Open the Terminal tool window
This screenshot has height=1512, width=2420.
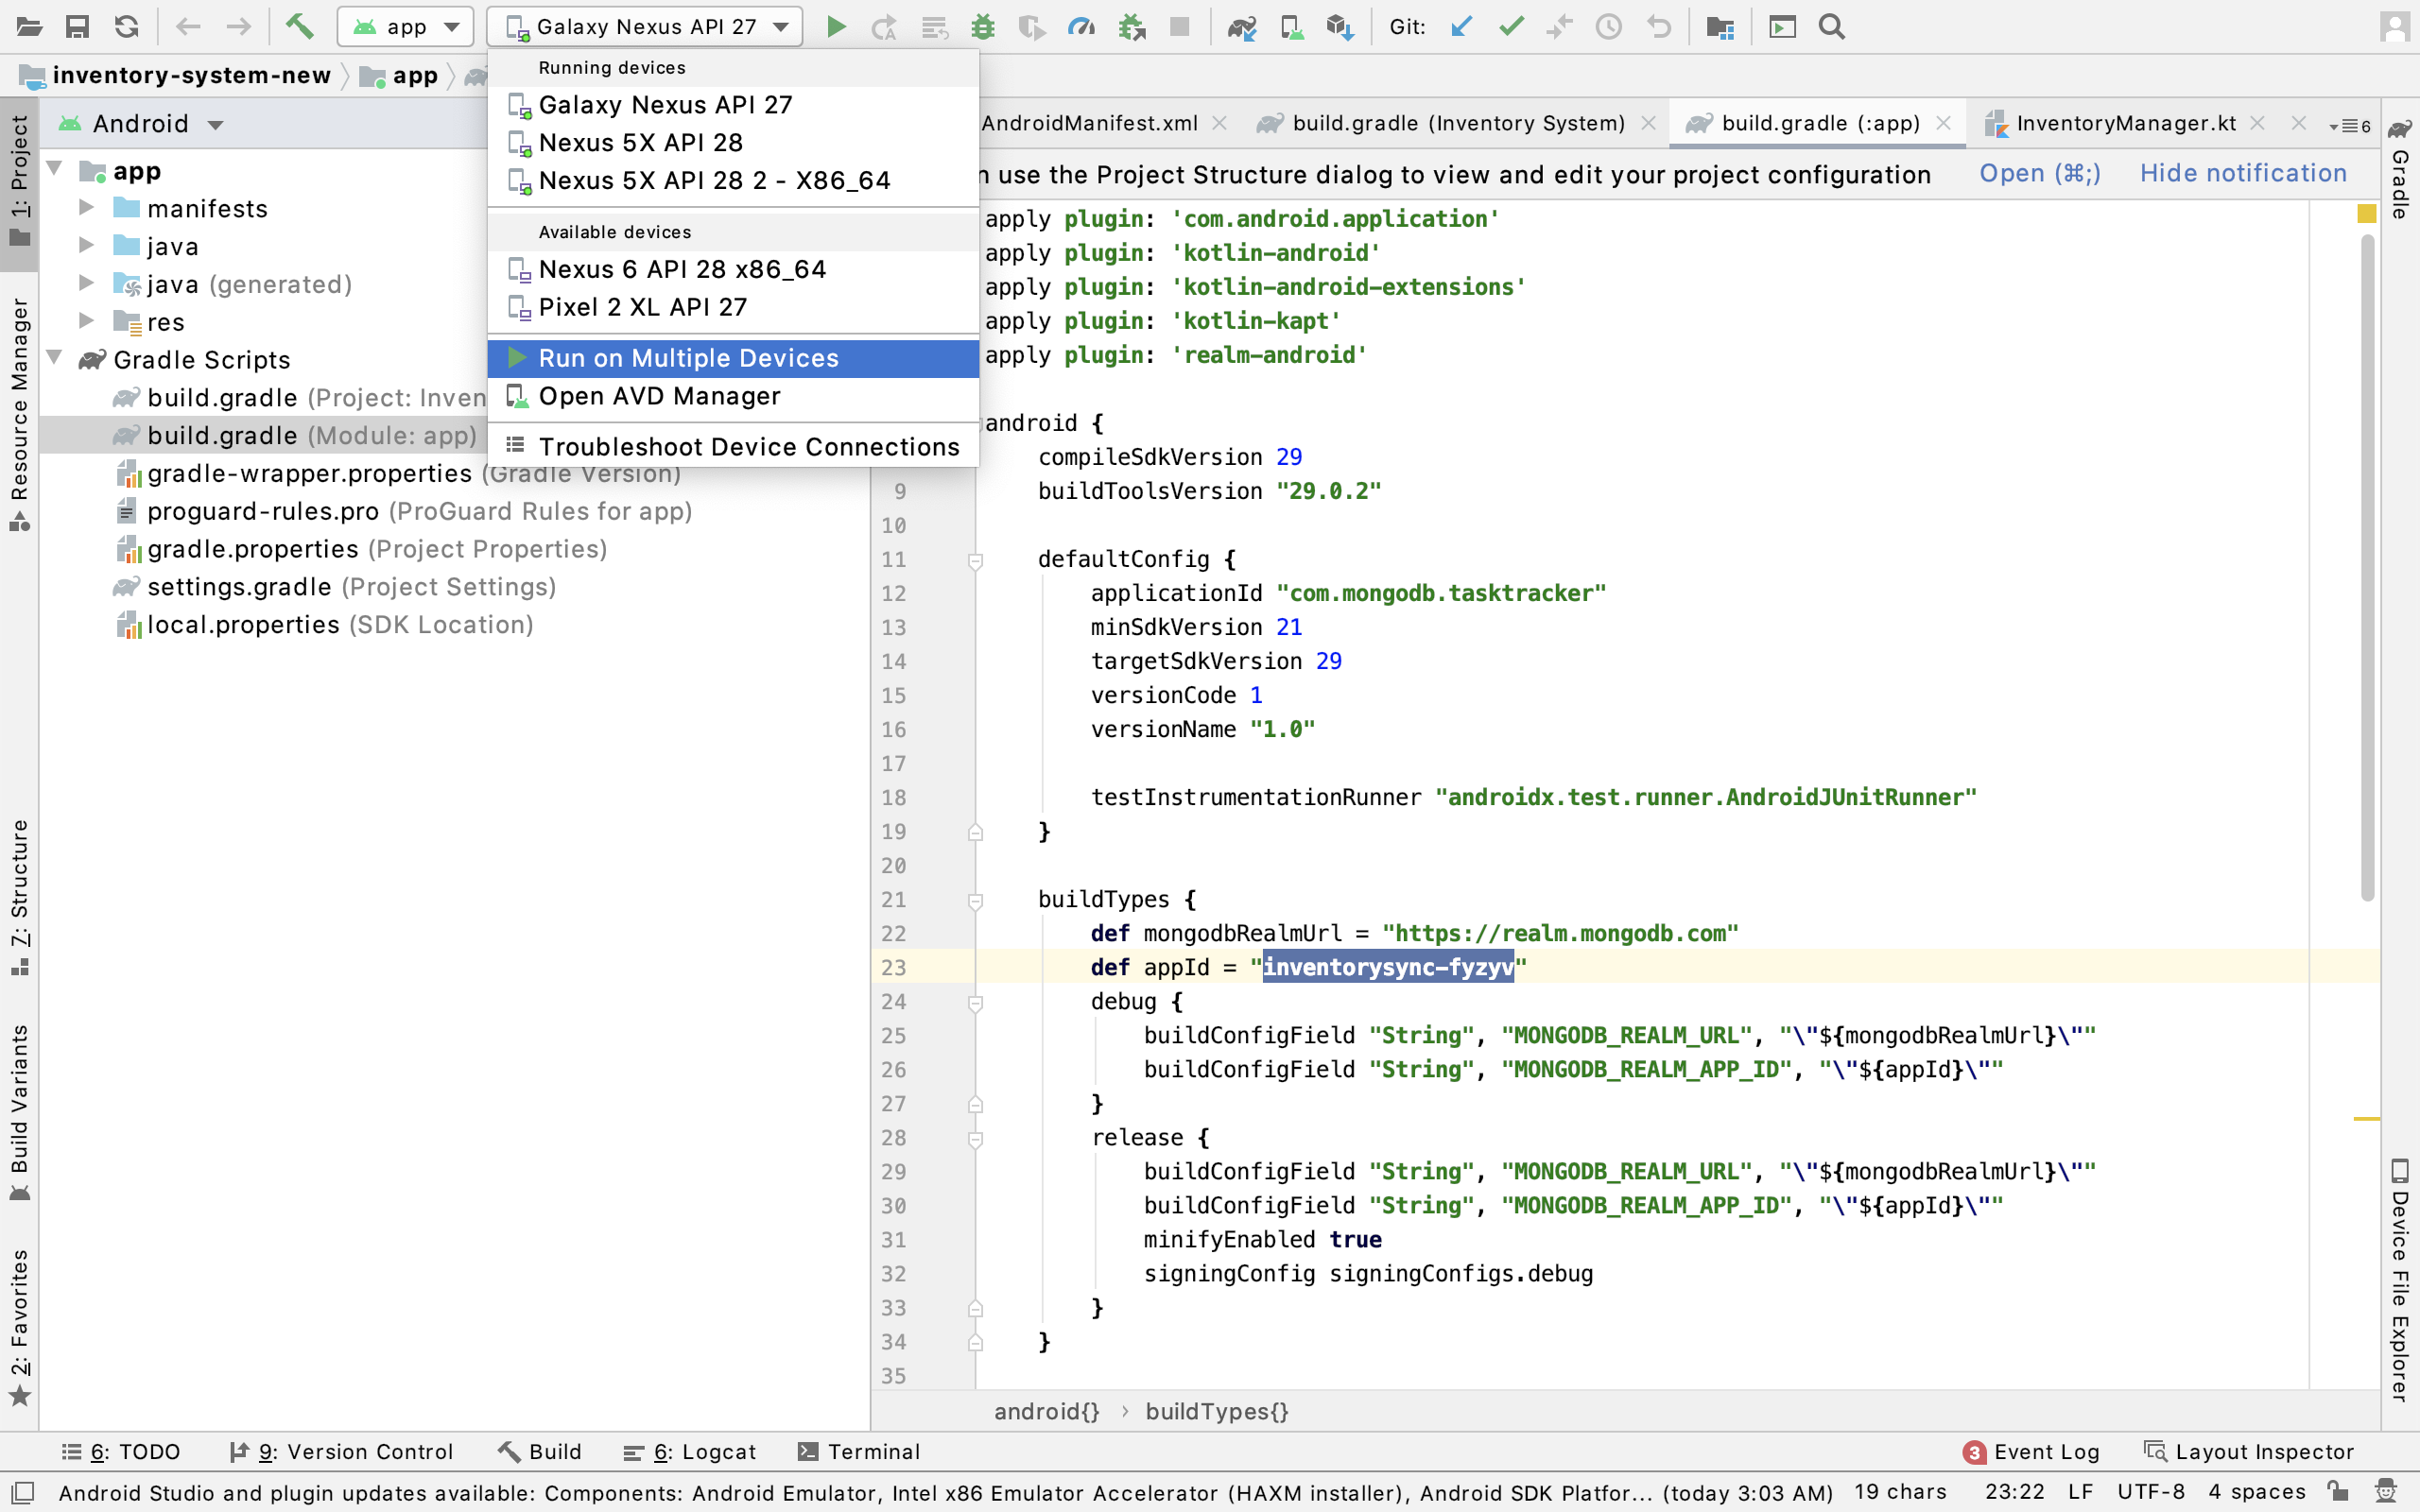click(860, 1452)
